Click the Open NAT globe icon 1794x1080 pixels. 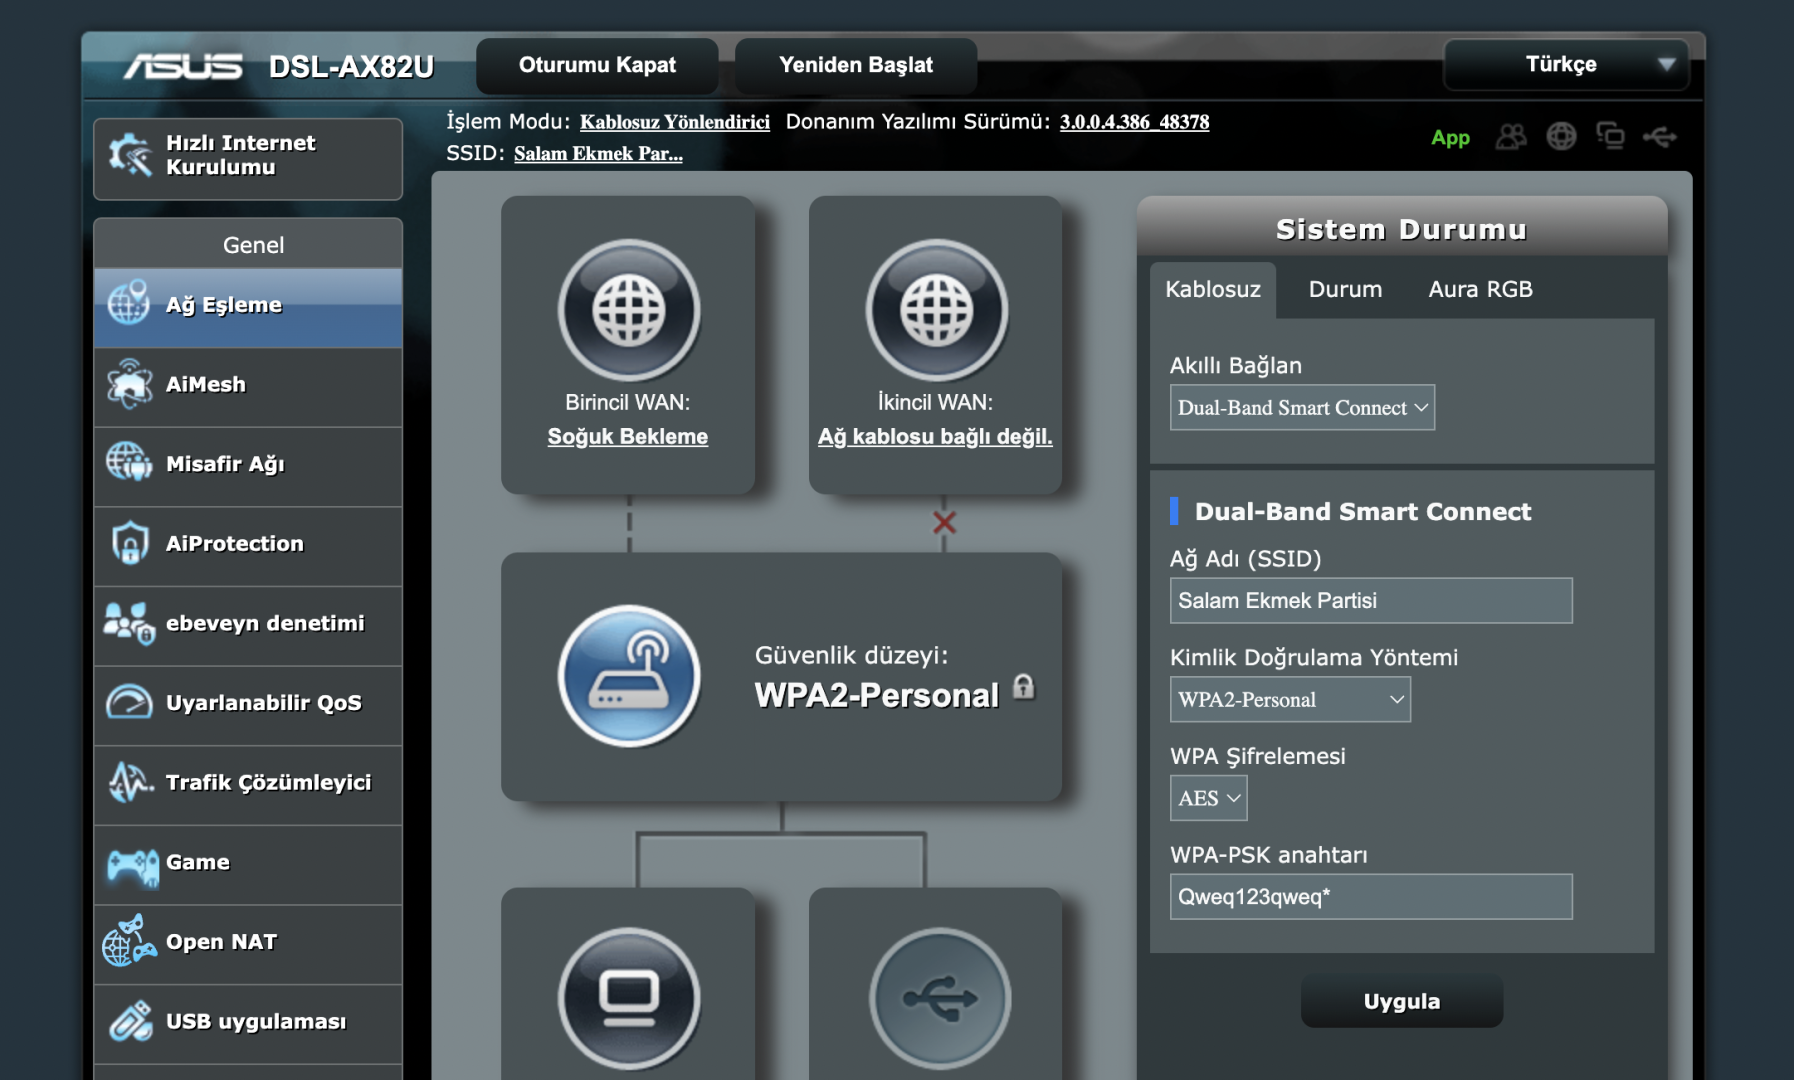tap(129, 941)
